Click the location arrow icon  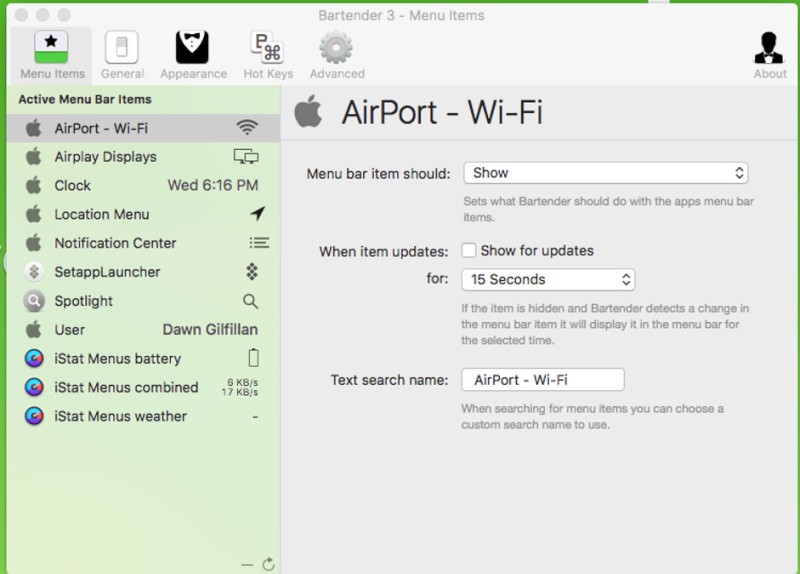tap(258, 214)
